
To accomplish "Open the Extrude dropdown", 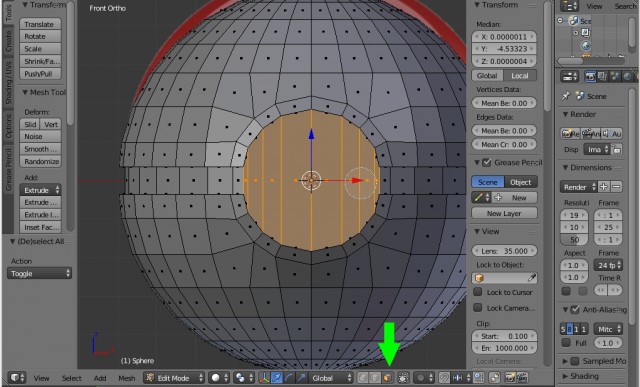I will pyautogui.click(x=40, y=190).
